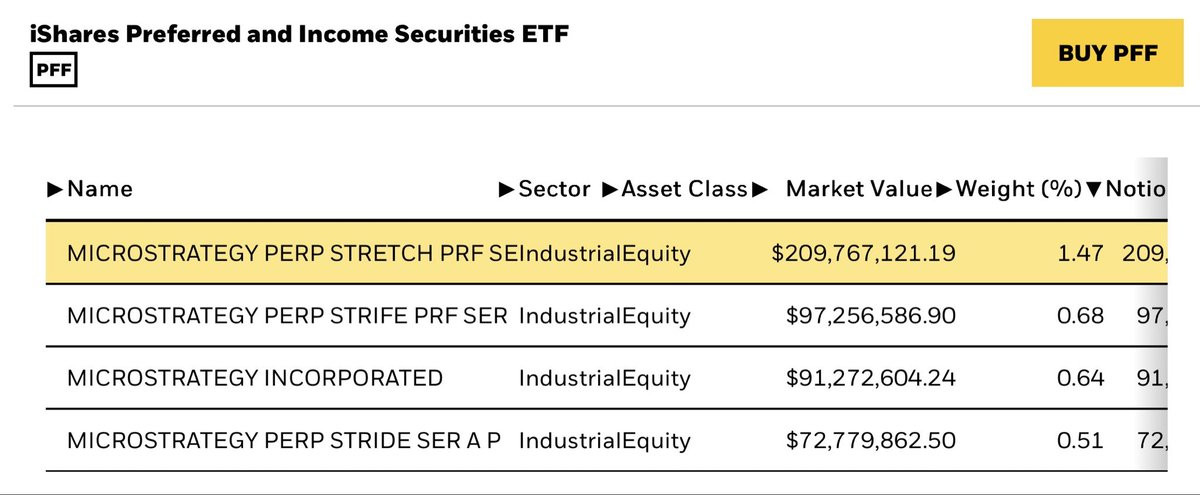The width and height of the screenshot is (1200, 495).
Task: Sort by Market Value arrow icon
Action: click(759, 189)
